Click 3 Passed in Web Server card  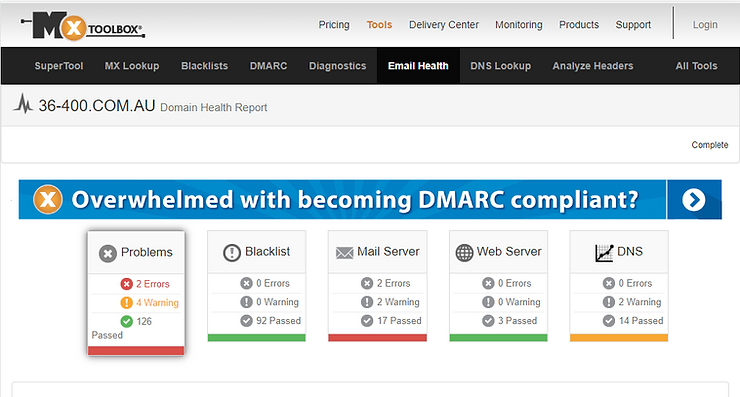pyautogui.click(x=517, y=321)
